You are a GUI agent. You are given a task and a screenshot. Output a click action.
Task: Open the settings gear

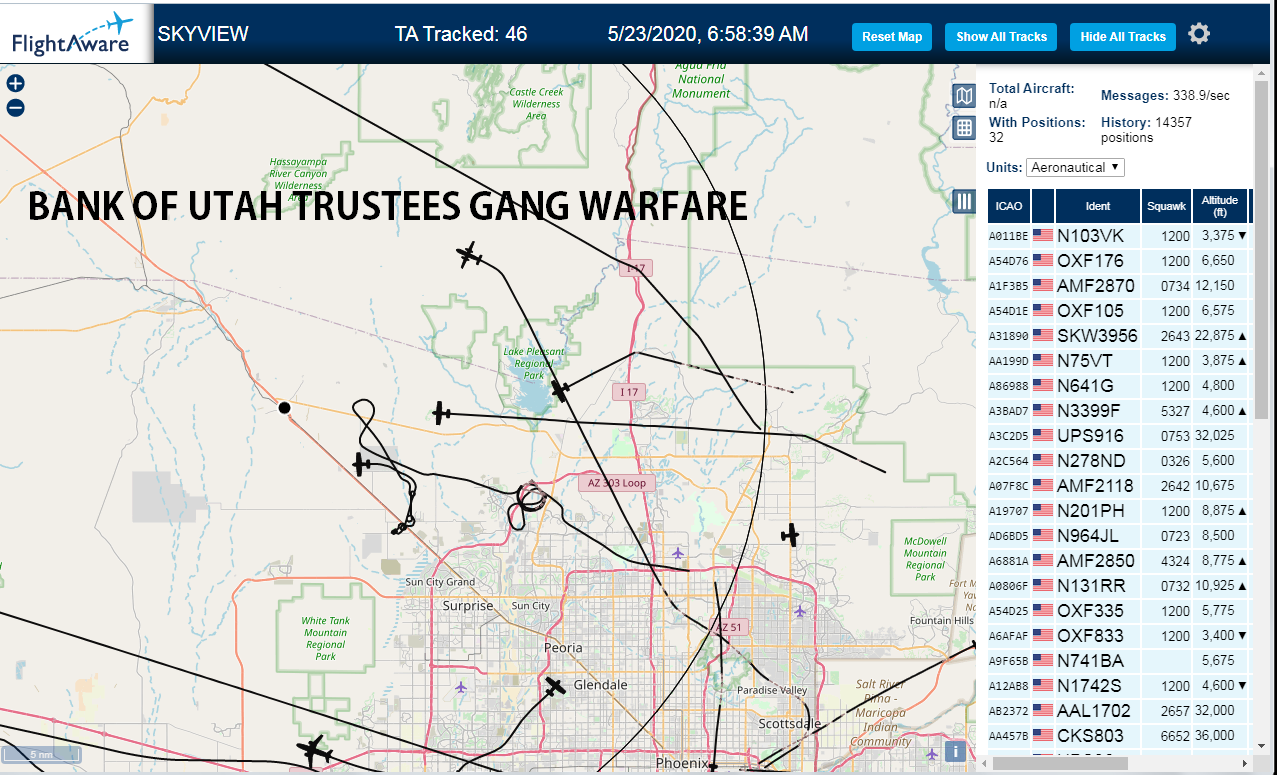pyautogui.click(x=1199, y=34)
